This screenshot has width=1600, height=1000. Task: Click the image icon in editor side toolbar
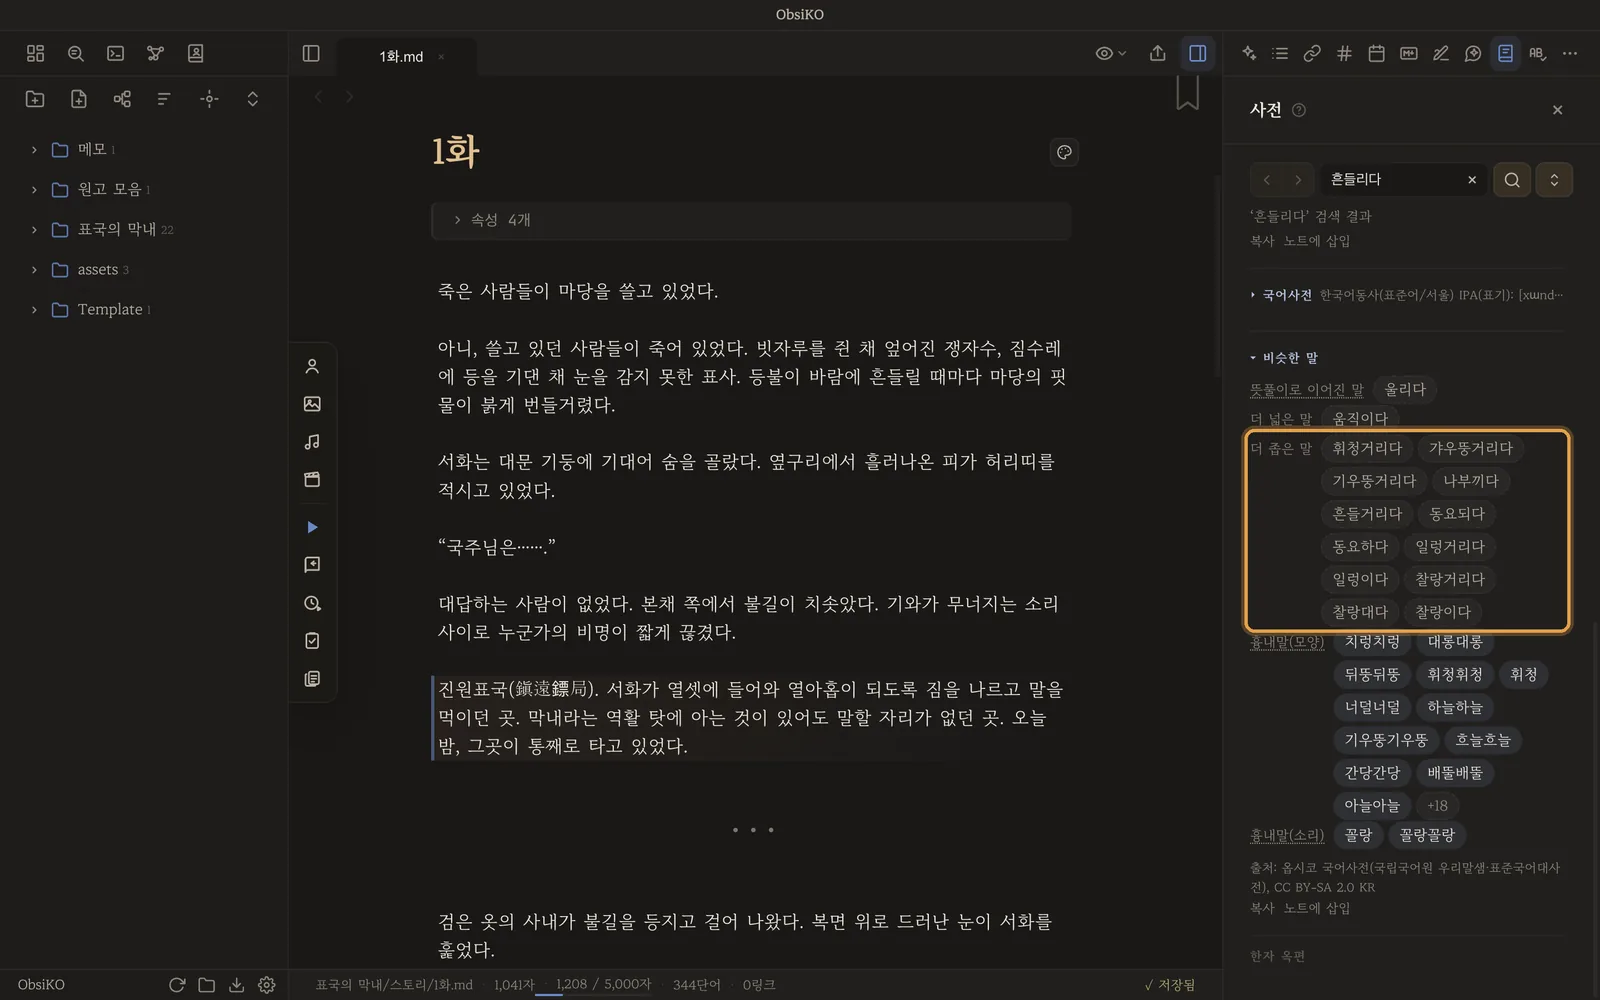coord(312,404)
